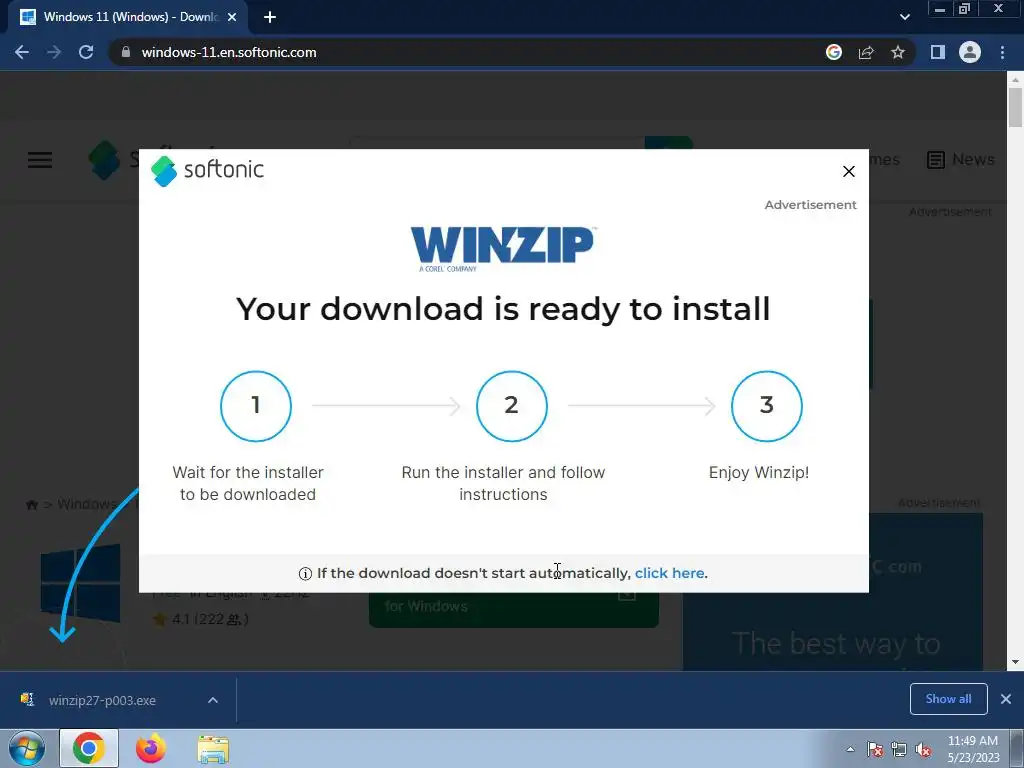Show hidden system tray icons
Screen dimensions: 1024x768
coord(850,749)
